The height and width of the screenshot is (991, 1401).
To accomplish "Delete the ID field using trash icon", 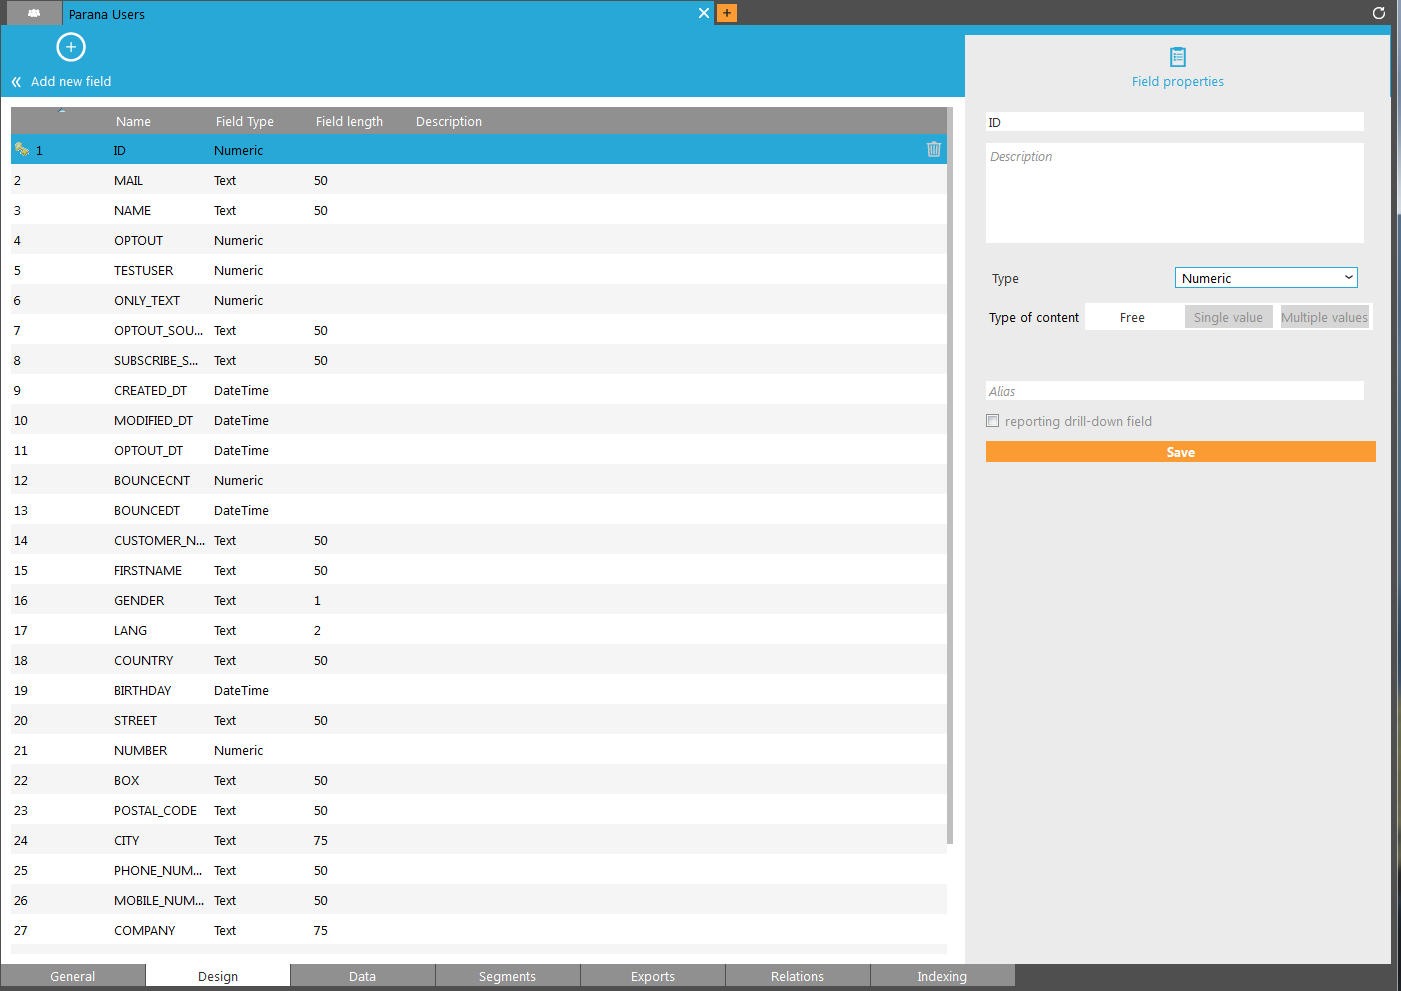I will [933, 149].
